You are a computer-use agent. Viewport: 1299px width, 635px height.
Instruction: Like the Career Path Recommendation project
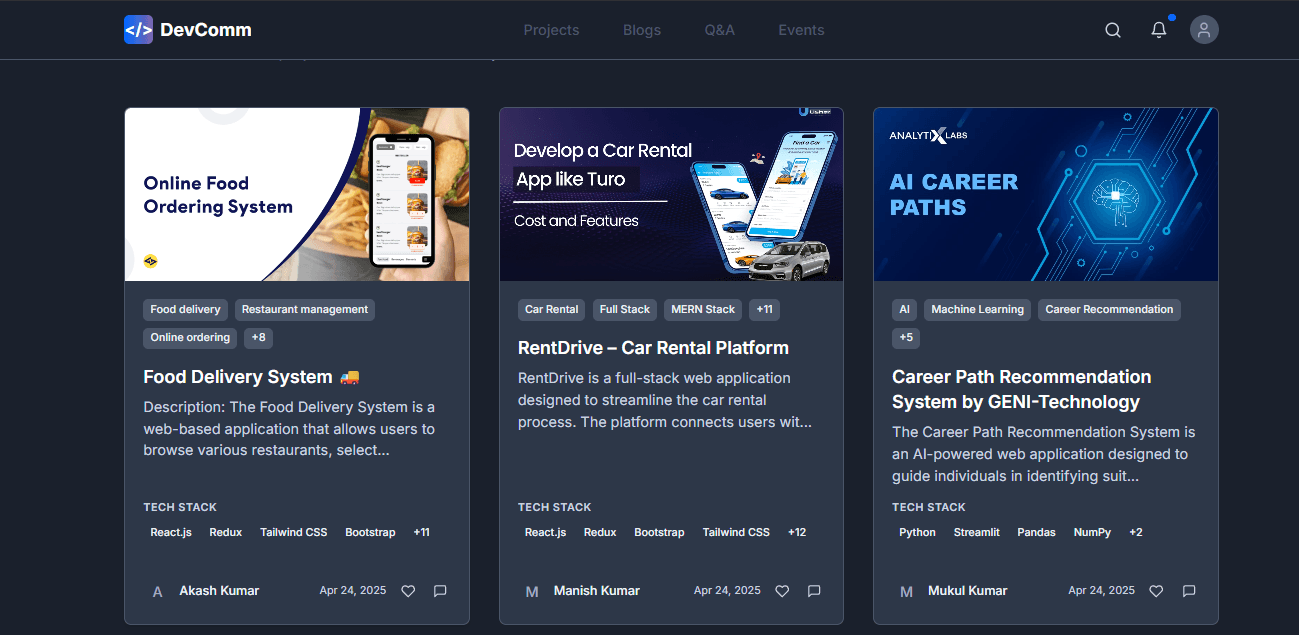click(1156, 591)
